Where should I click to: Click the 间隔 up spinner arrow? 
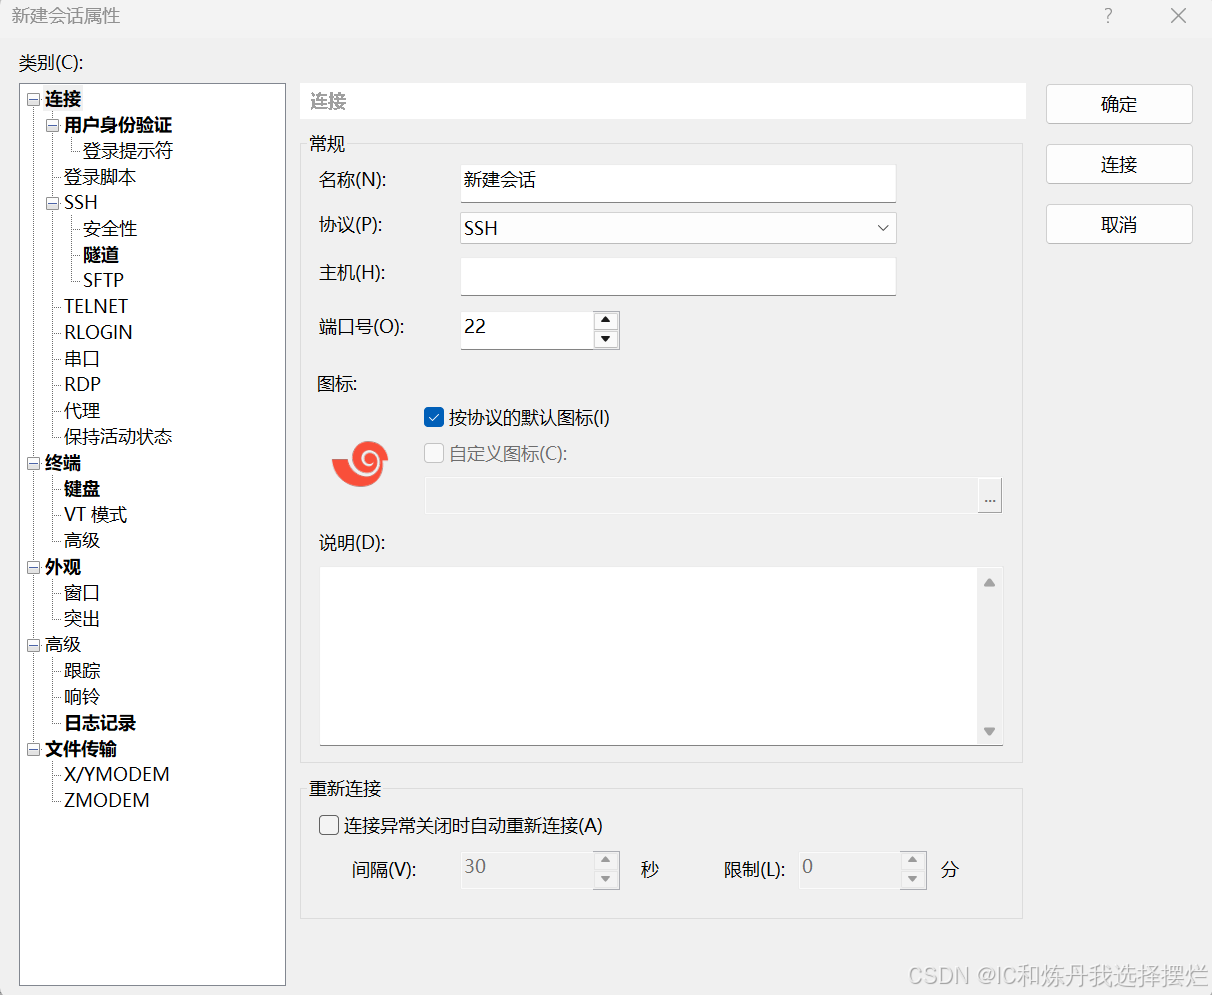click(606, 860)
